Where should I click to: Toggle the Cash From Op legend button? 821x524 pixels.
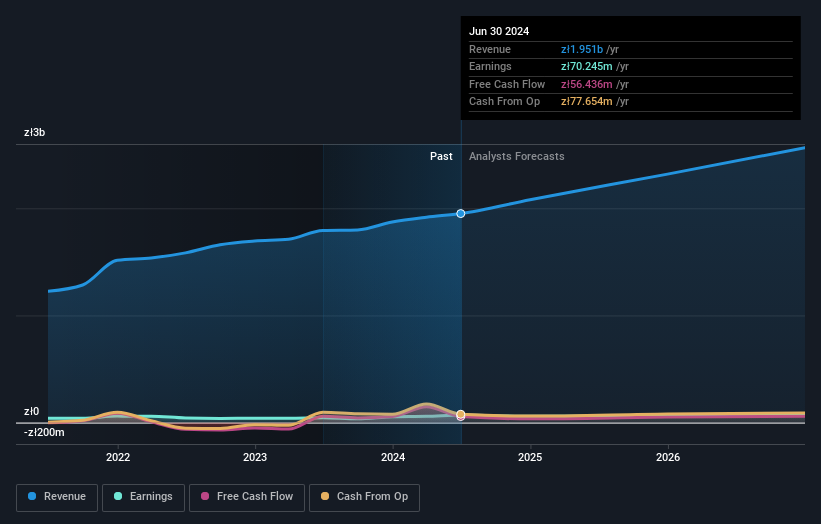pos(364,497)
